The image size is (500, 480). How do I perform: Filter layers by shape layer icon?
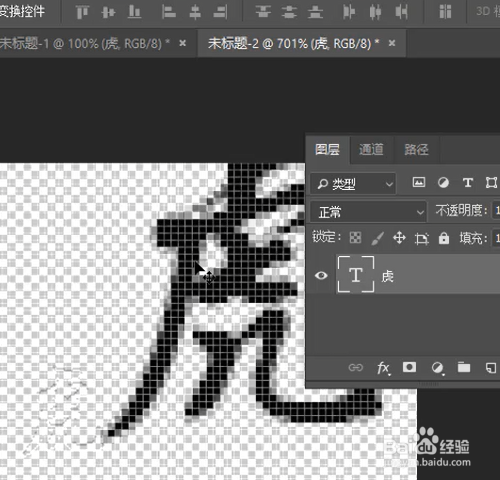pos(491,182)
